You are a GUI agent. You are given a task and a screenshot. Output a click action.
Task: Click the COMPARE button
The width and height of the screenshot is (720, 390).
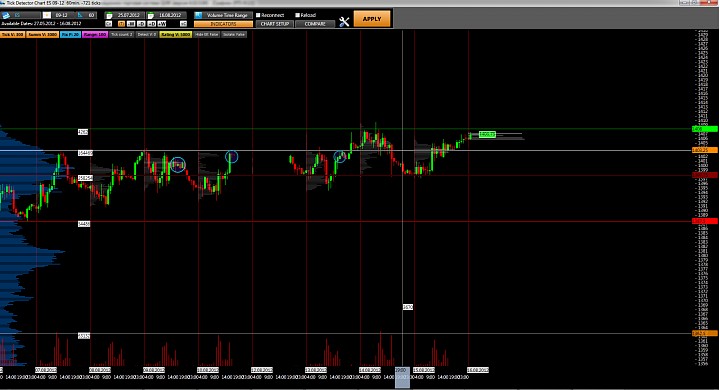[x=315, y=24]
